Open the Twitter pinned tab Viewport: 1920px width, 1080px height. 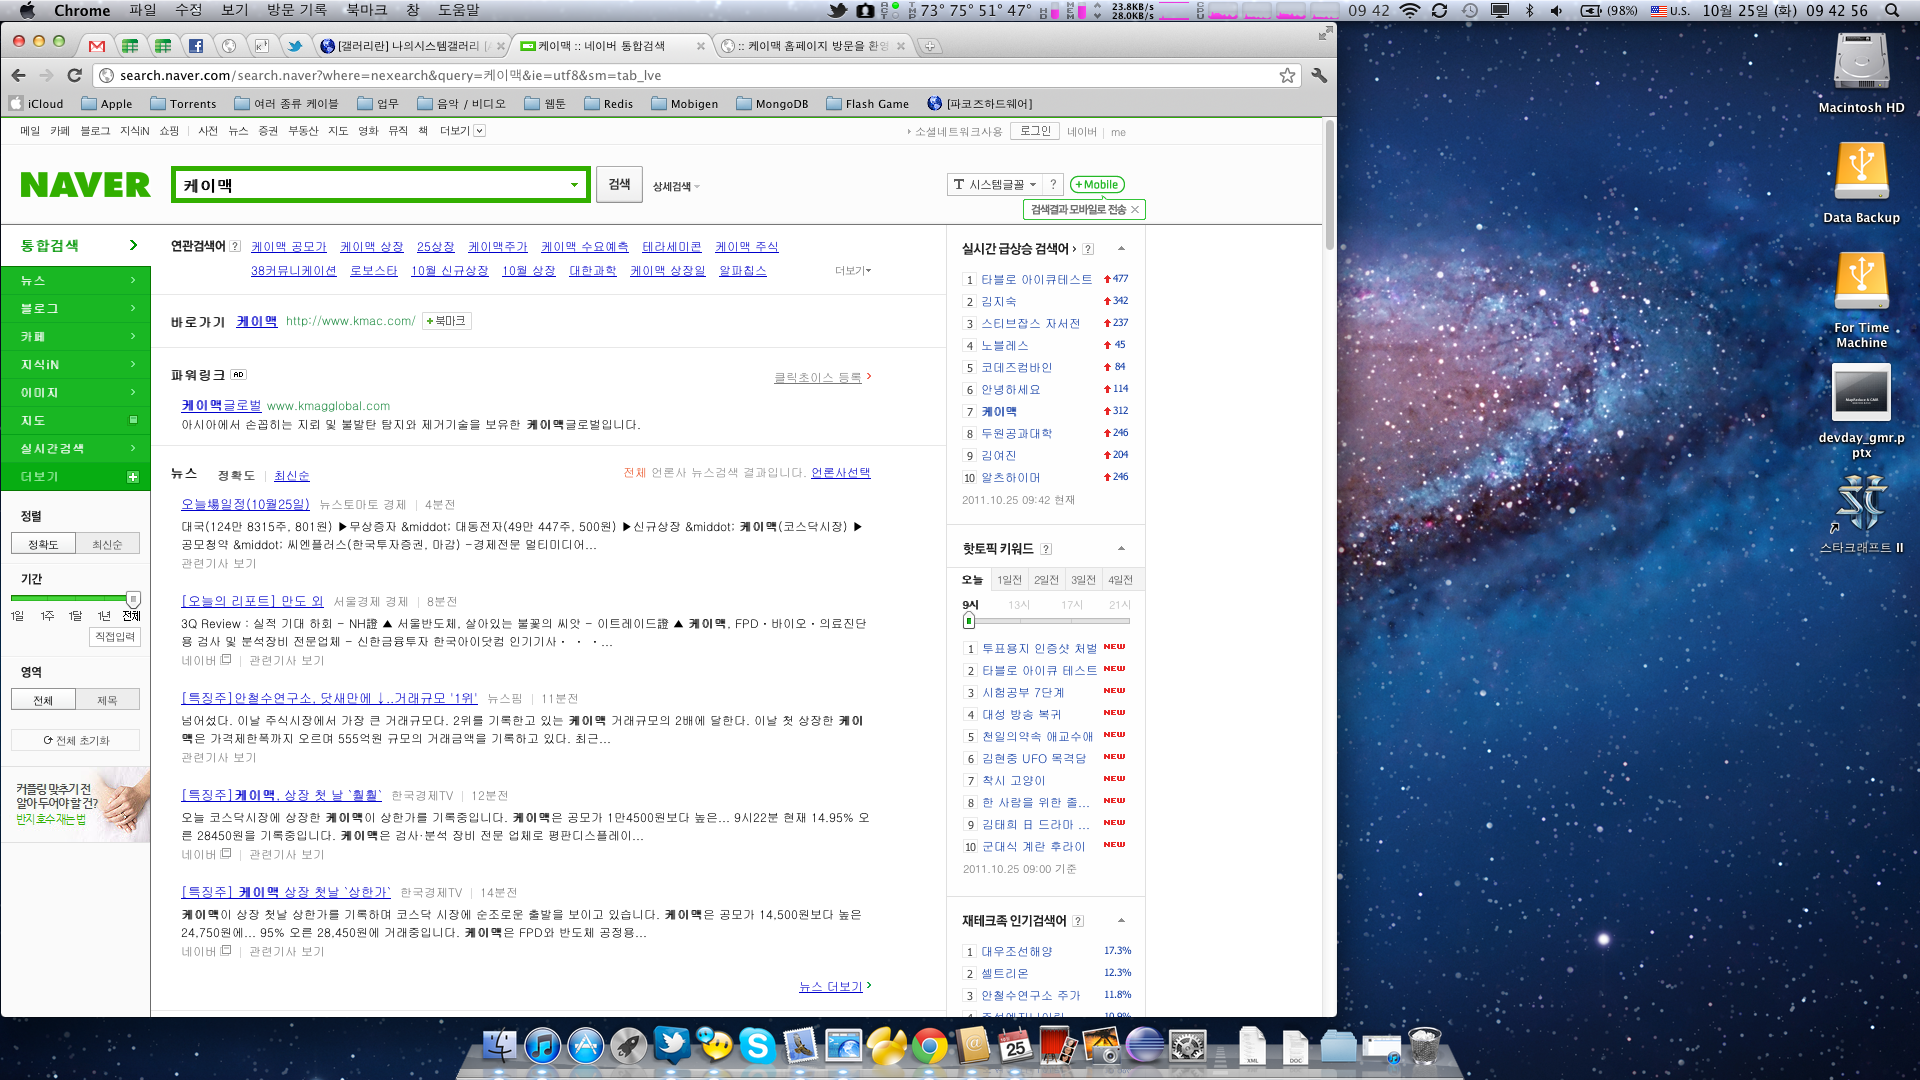(x=295, y=46)
